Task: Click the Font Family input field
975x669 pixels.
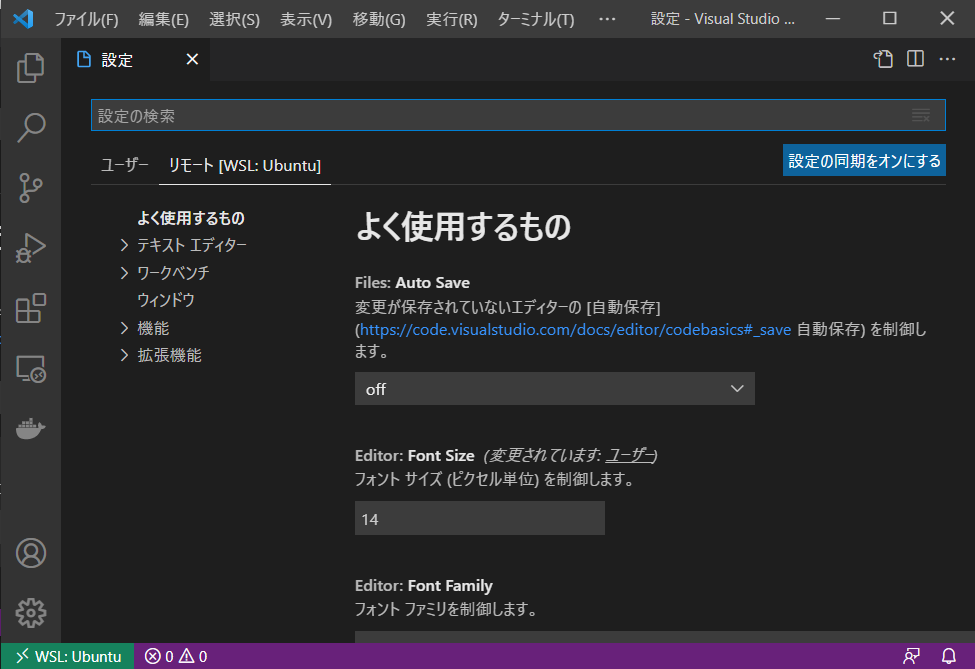Action: click(664, 637)
